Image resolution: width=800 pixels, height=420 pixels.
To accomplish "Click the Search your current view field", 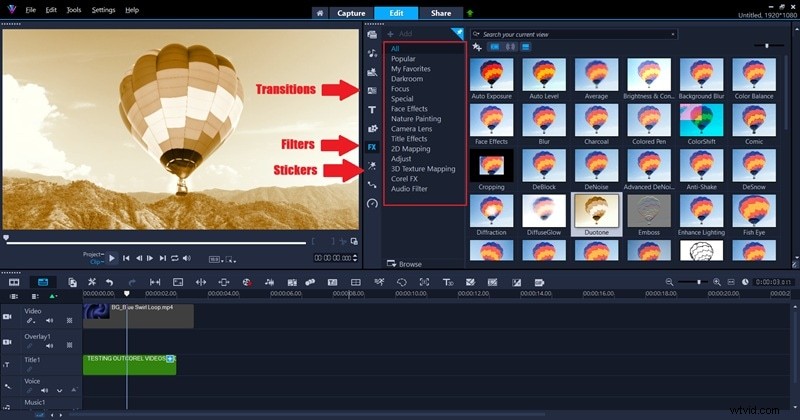I will click(x=574, y=34).
